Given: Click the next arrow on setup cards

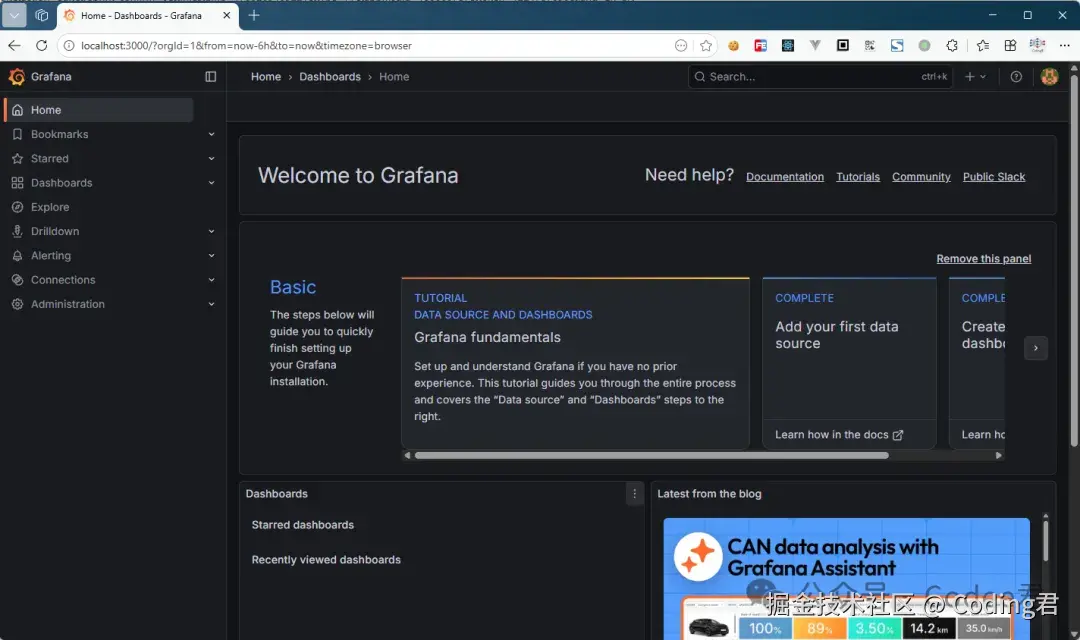Looking at the screenshot, I should (1035, 348).
